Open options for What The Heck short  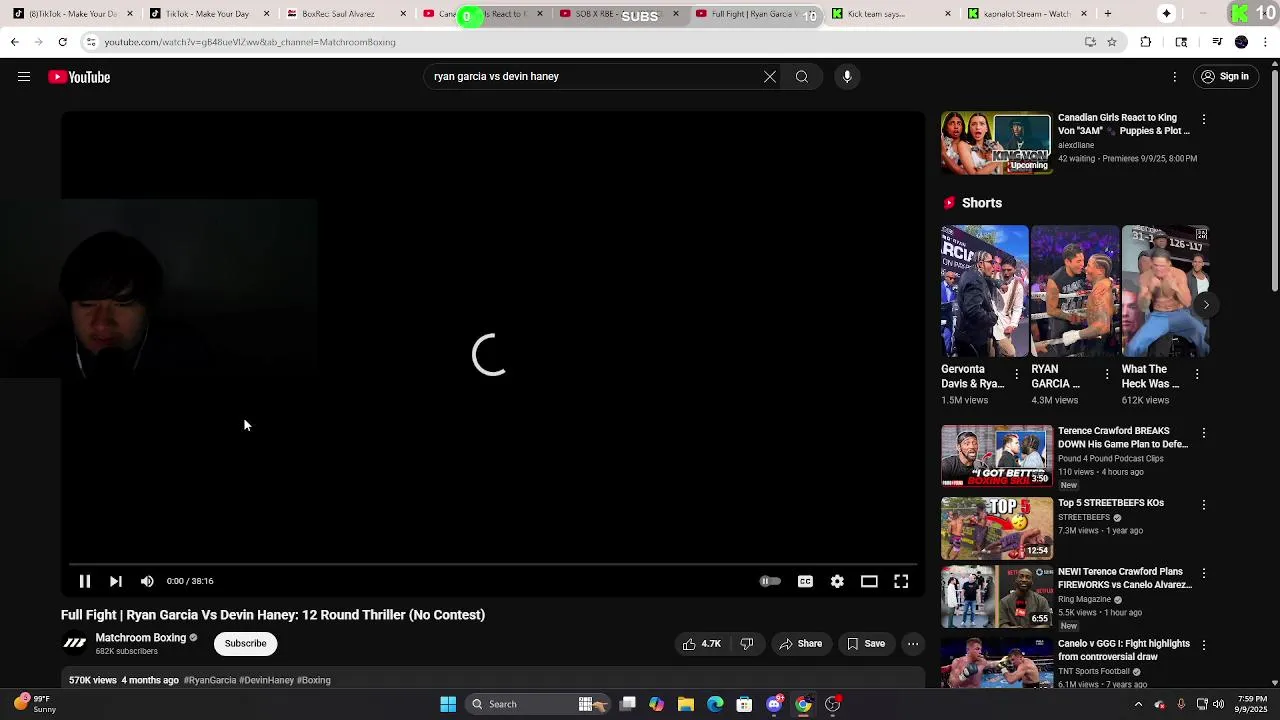coord(1197,374)
